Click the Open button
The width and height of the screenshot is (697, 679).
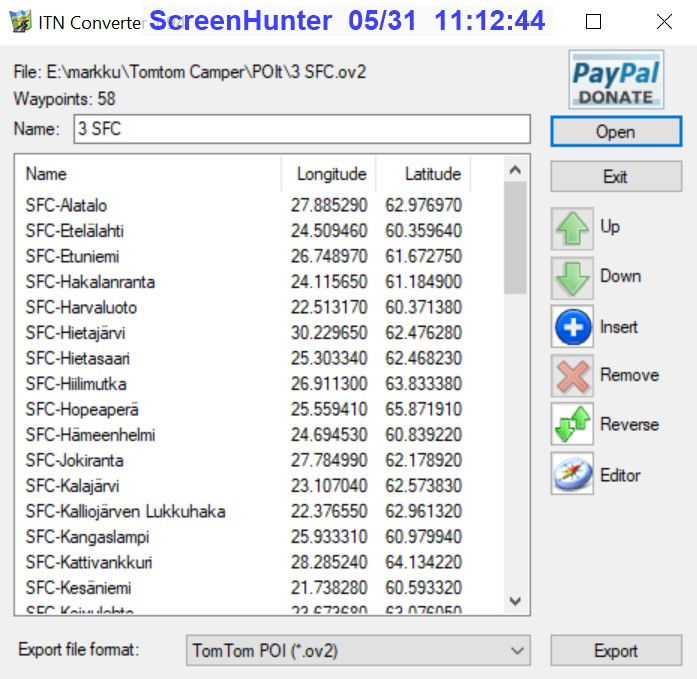coord(615,132)
